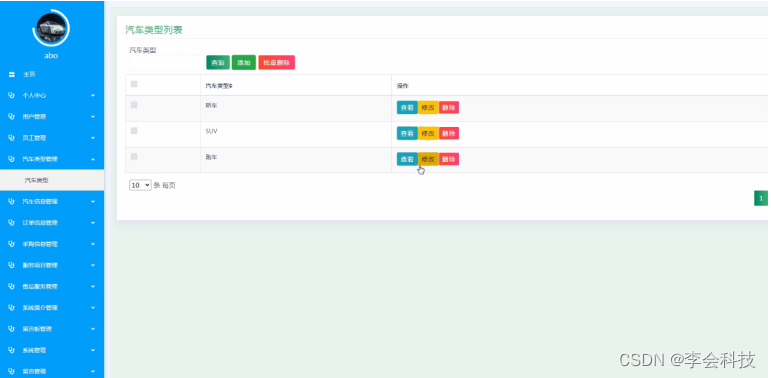Click 修改 for the 轿车 row
This screenshot has width=771, height=378.
[x=428, y=108]
